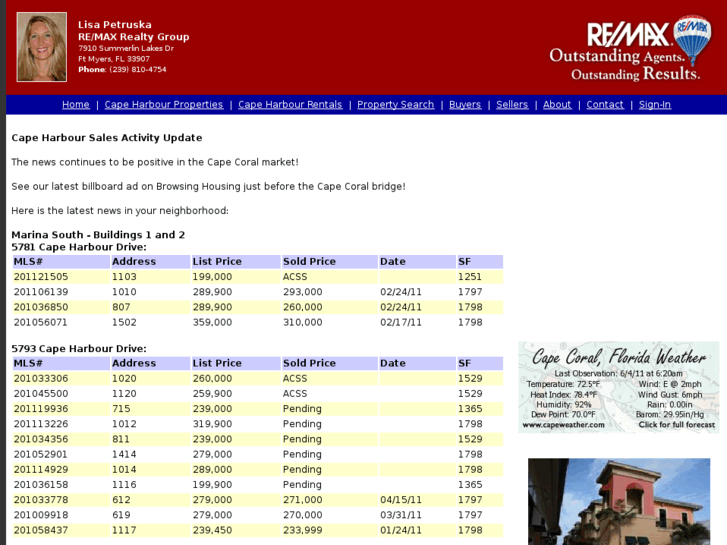Click 'Click for full forecast' text
This screenshot has width=727, height=545.
676,425
